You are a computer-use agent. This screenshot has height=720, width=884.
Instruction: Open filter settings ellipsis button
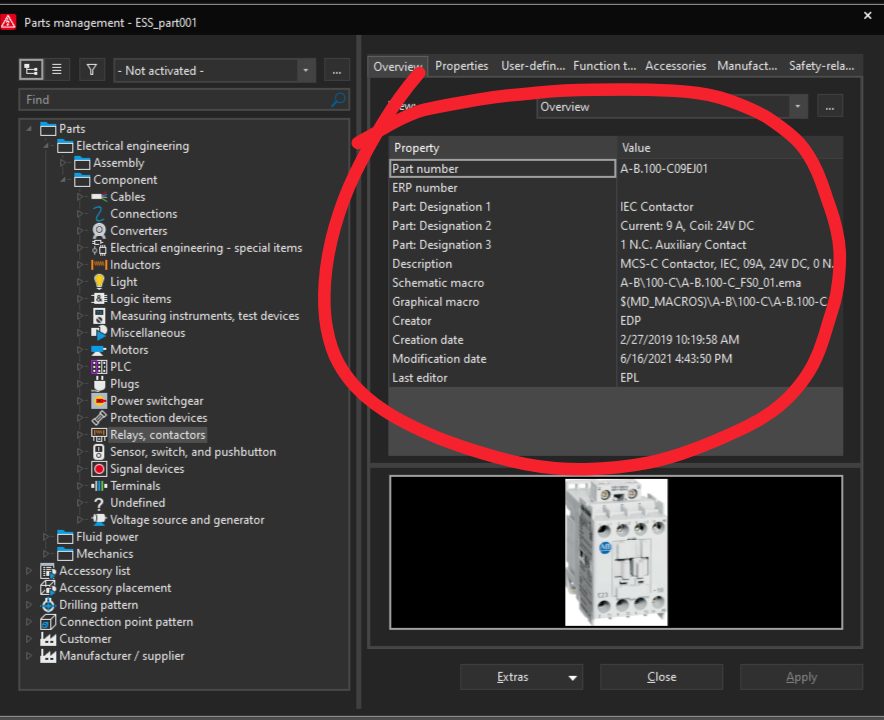[x=337, y=70]
